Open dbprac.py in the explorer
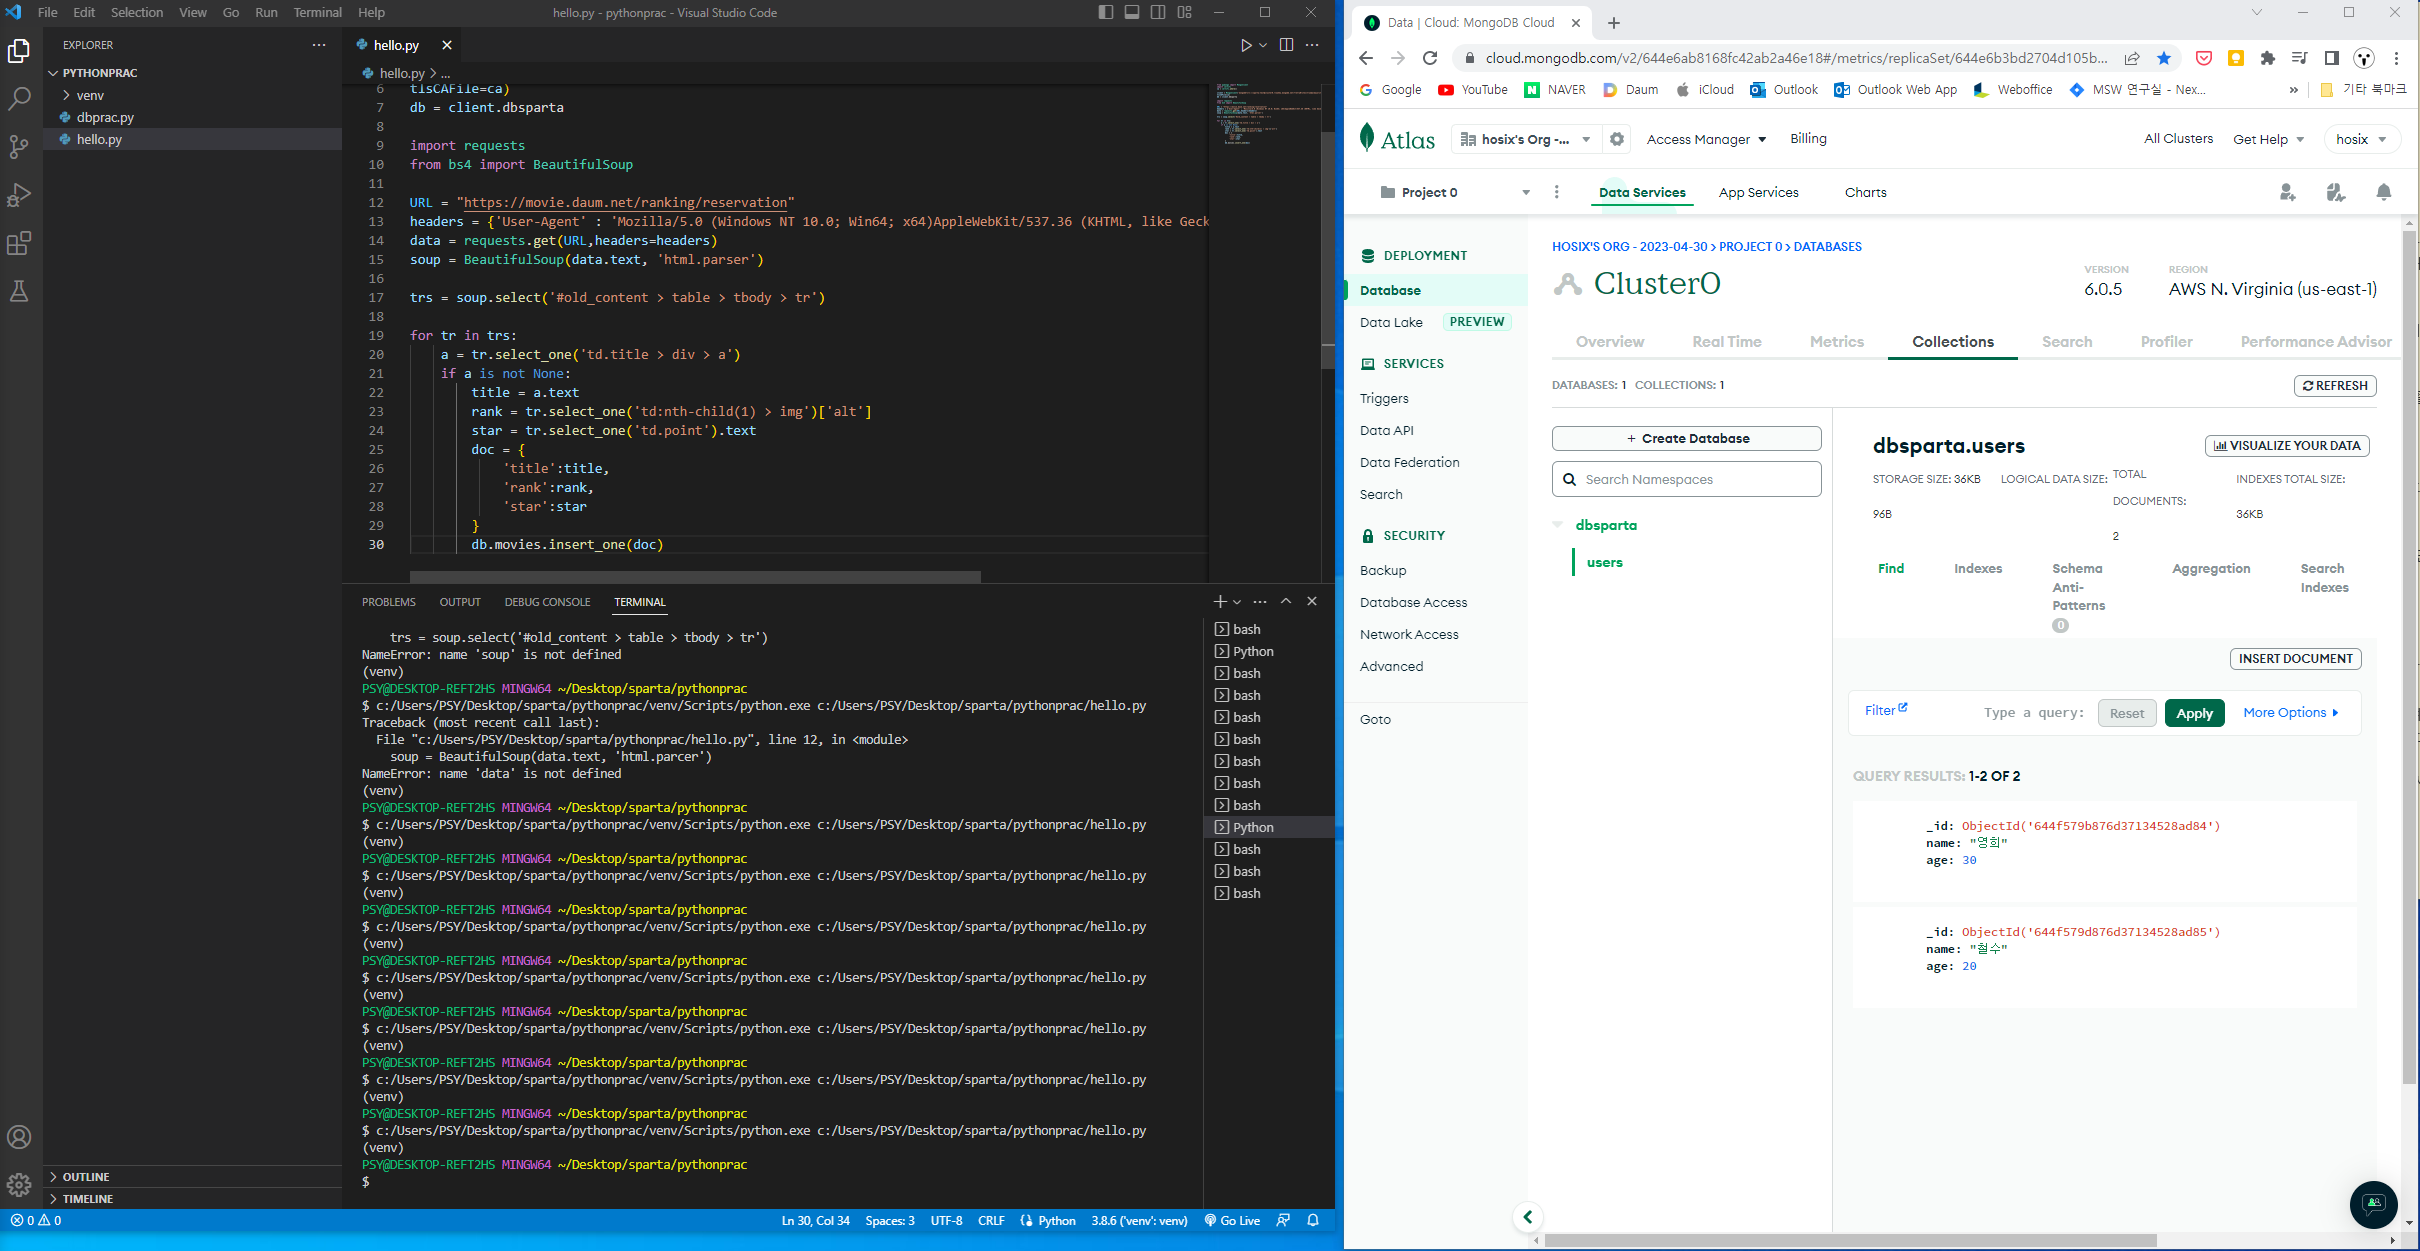2420x1251 pixels. point(105,117)
